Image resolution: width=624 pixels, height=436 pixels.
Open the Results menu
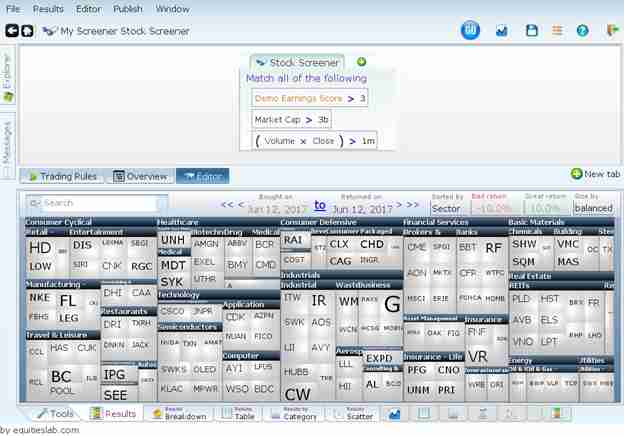[x=48, y=9]
